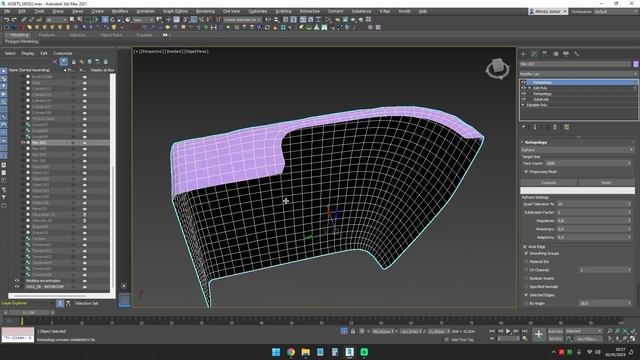The width and height of the screenshot is (640, 360).
Task: Open the Modifier List dropdown
Action: [x=578, y=74]
